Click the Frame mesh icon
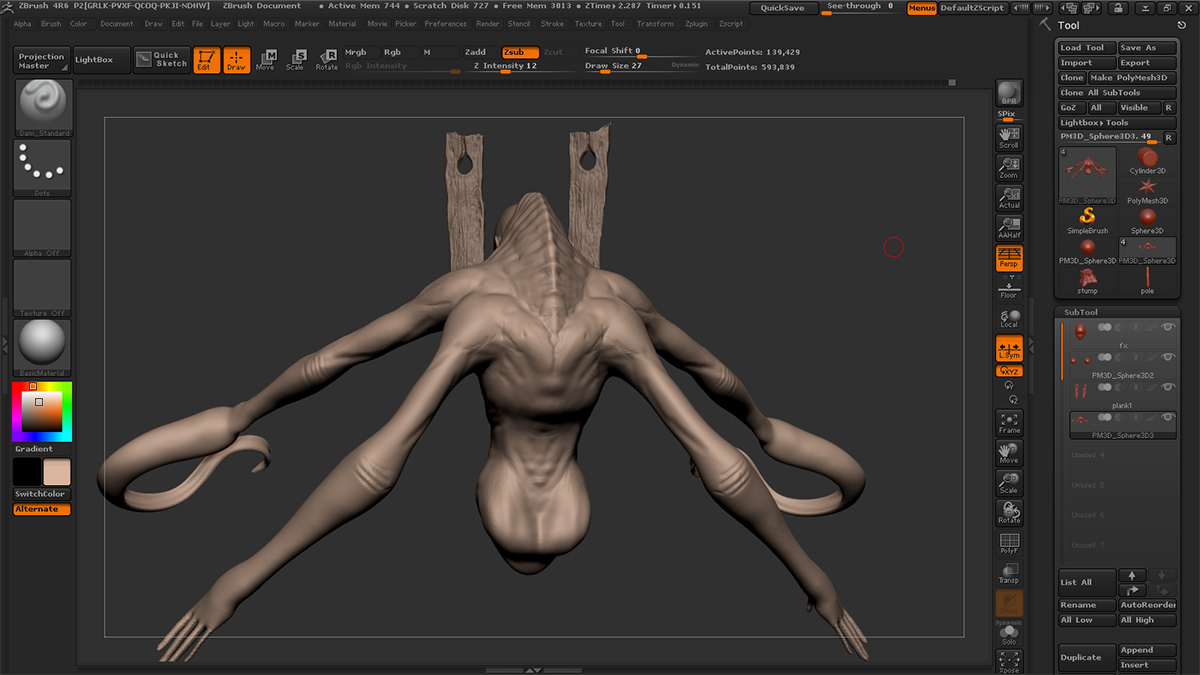The image size is (1200, 675). 1009,423
